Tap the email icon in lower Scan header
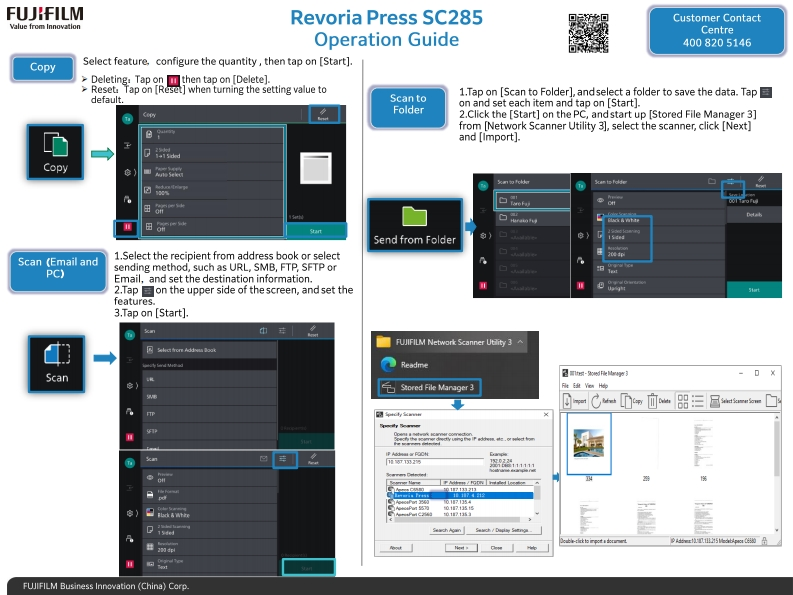This screenshot has height=595, width=793. (x=263, y=459)
